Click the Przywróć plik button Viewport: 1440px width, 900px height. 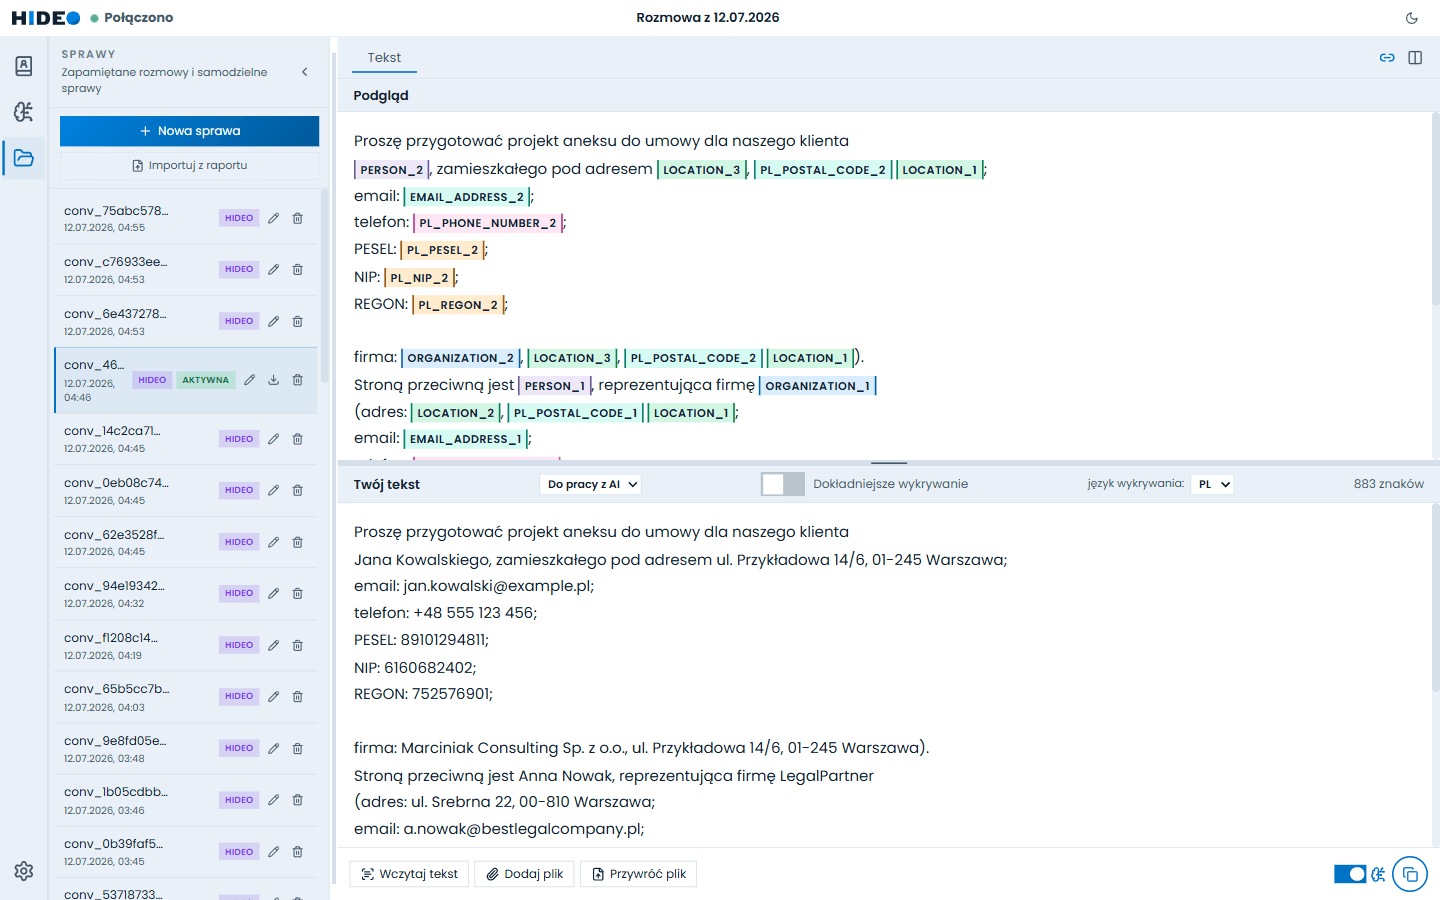[639, 874]
